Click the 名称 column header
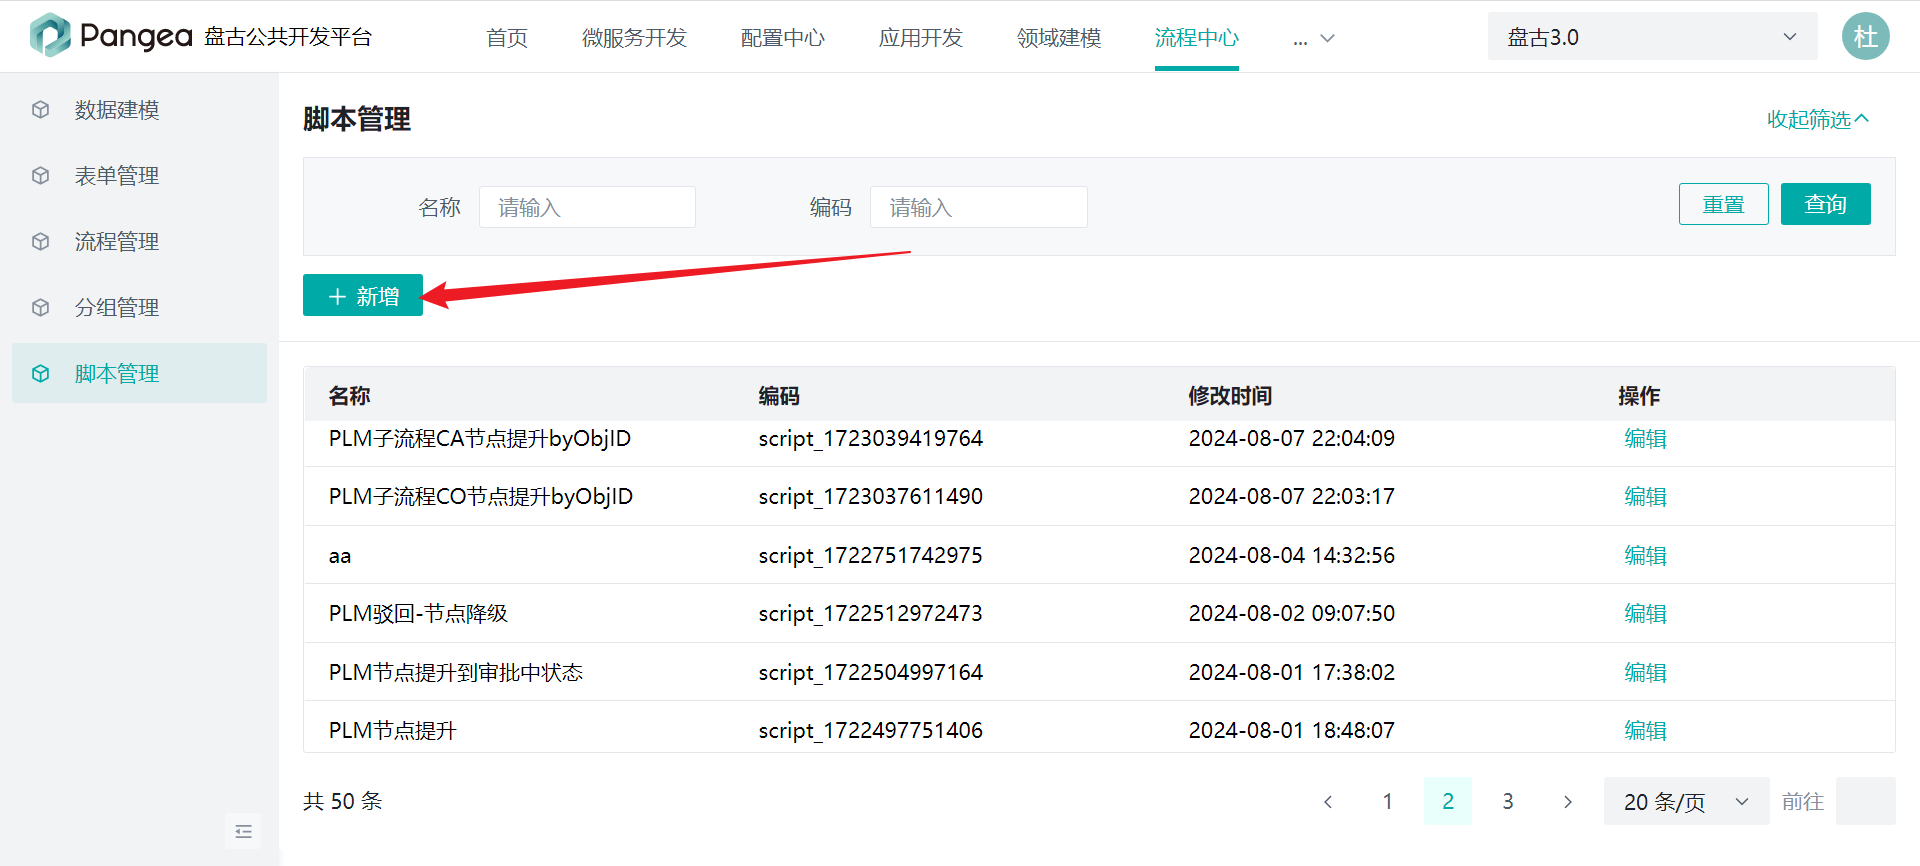 click(x=350, y=396)
